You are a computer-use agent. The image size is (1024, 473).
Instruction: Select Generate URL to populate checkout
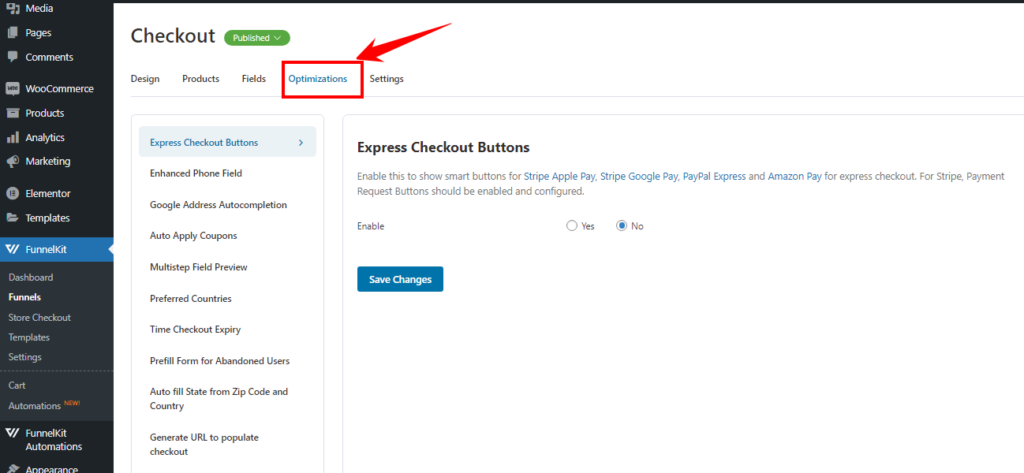click(204, 444)
